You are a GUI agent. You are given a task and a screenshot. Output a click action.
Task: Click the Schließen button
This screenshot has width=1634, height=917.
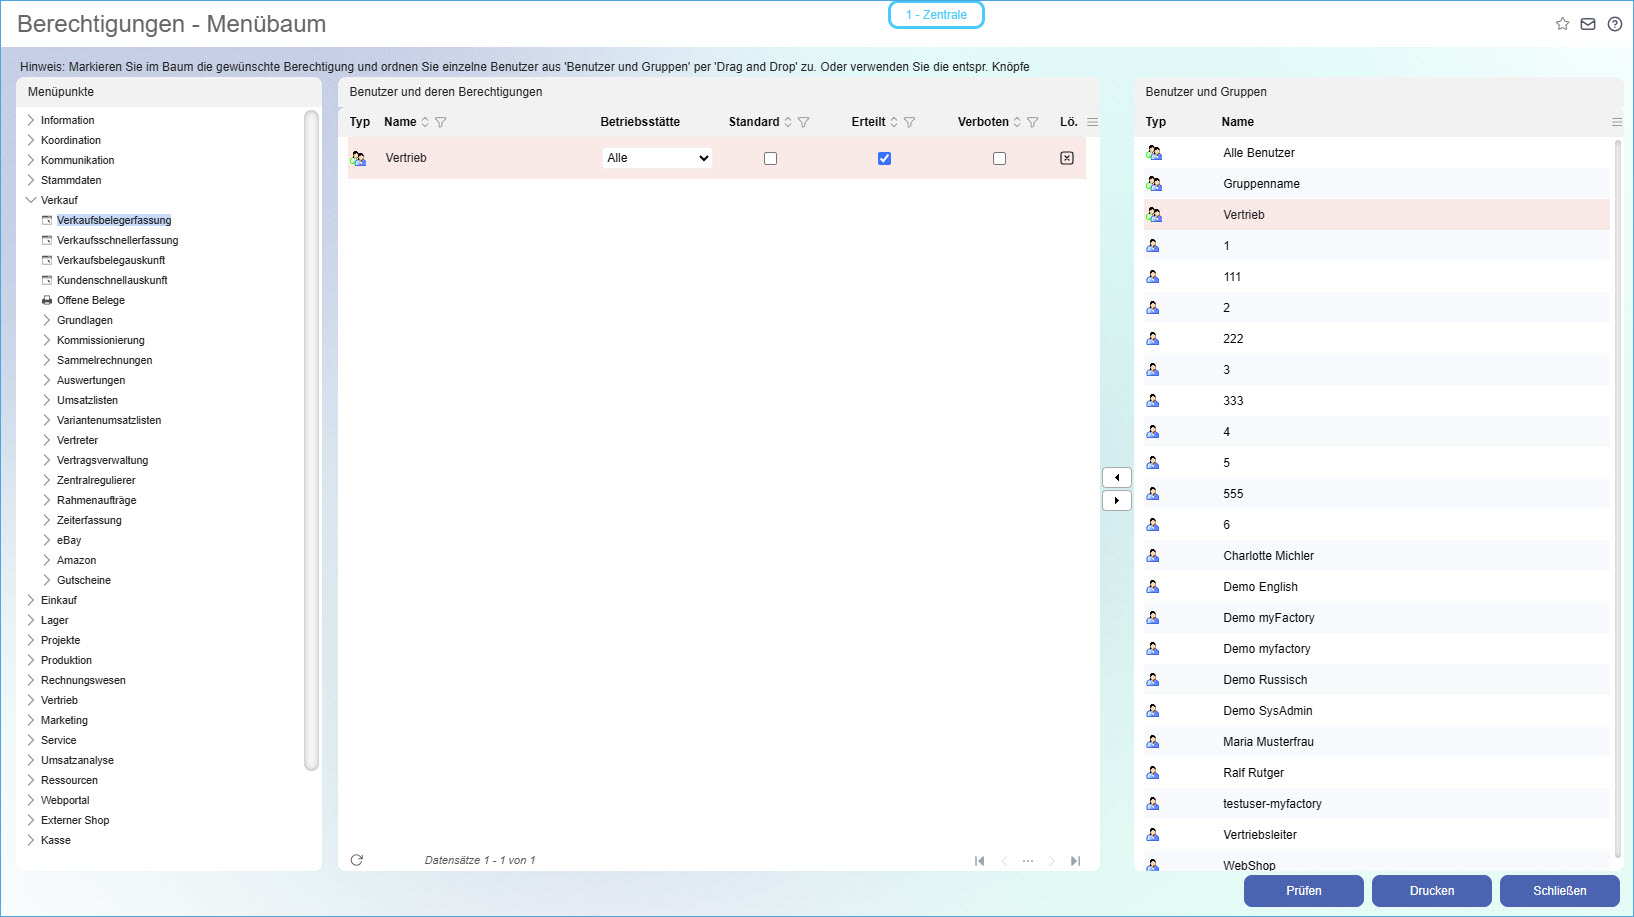[1559, 890]
